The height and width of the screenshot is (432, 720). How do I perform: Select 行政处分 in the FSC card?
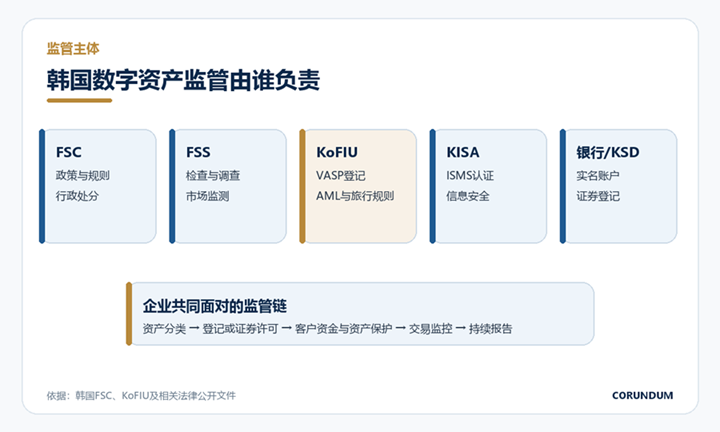(77, 196)
